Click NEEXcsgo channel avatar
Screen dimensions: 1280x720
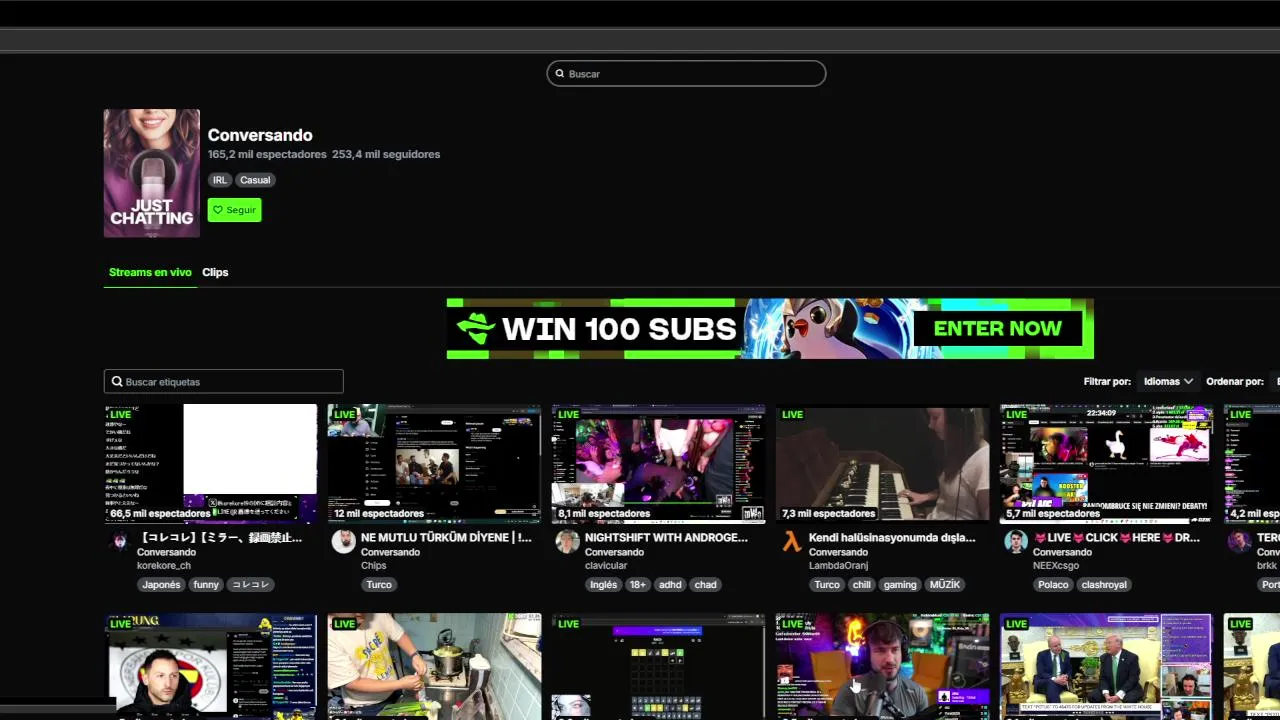pyautogui.click(x=1016, y=541)
